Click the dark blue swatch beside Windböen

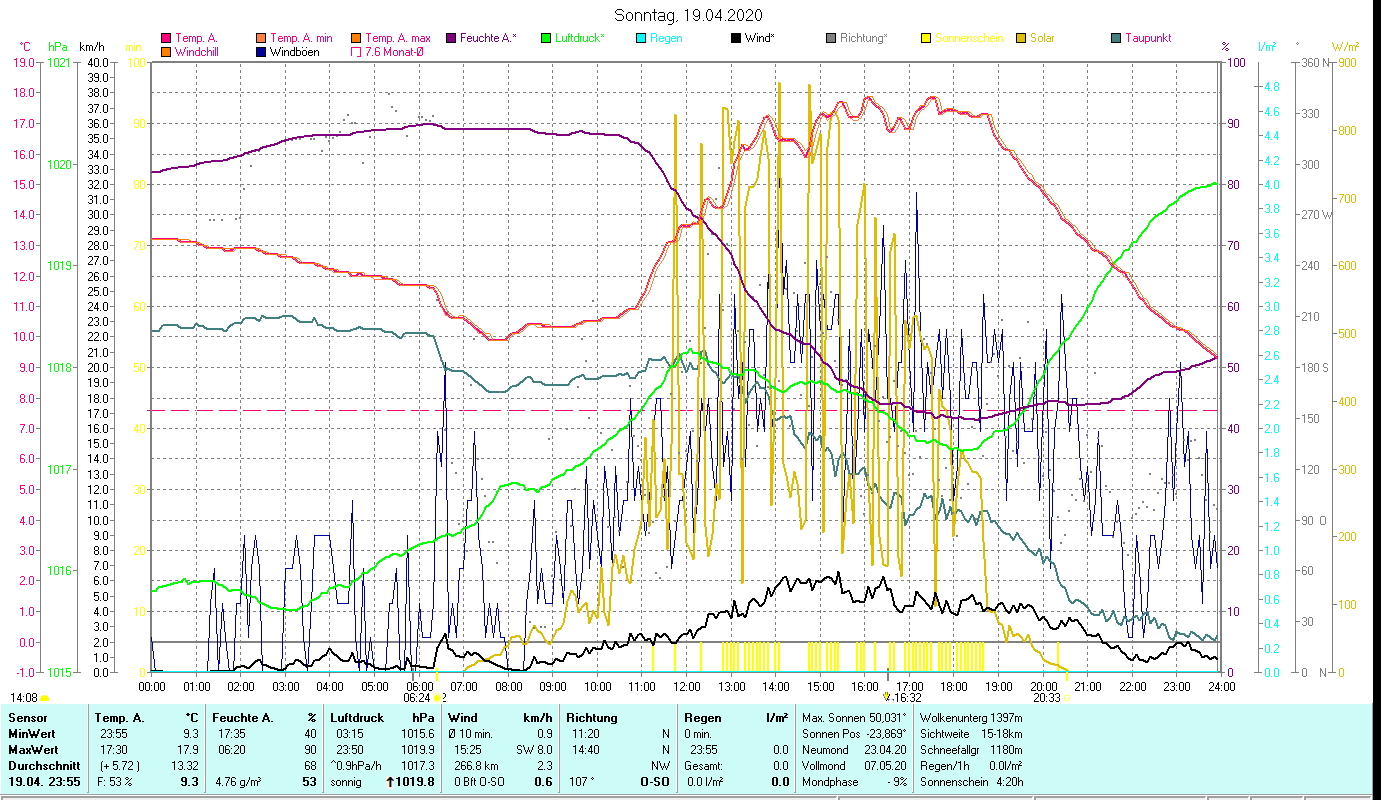pos(261,51)
